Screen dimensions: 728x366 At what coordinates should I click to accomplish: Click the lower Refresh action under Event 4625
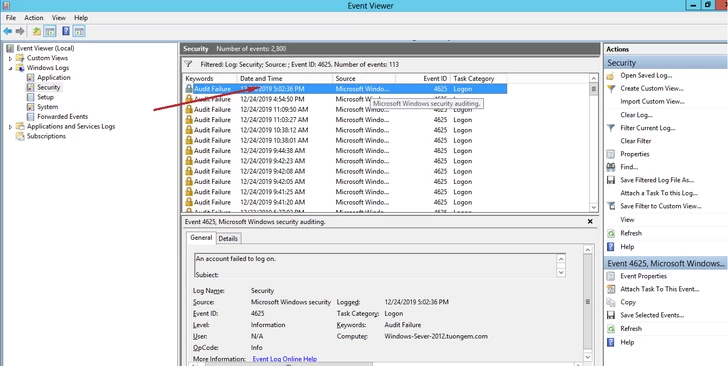(630, 328)
